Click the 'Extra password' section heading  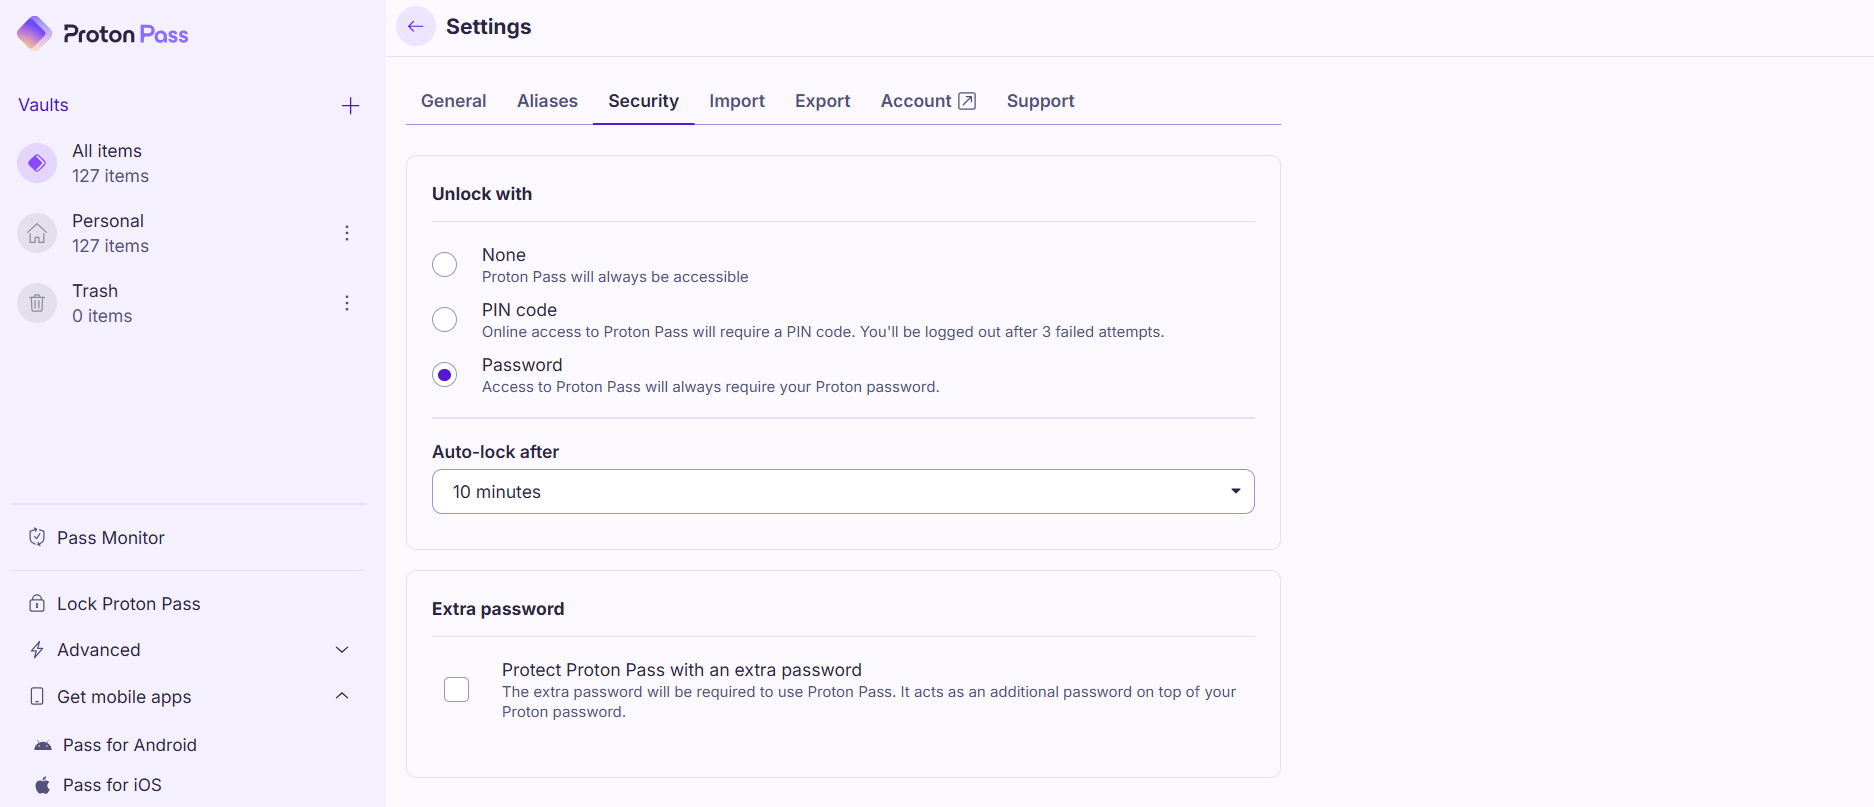pyautogui.click(x=498, y=609)
